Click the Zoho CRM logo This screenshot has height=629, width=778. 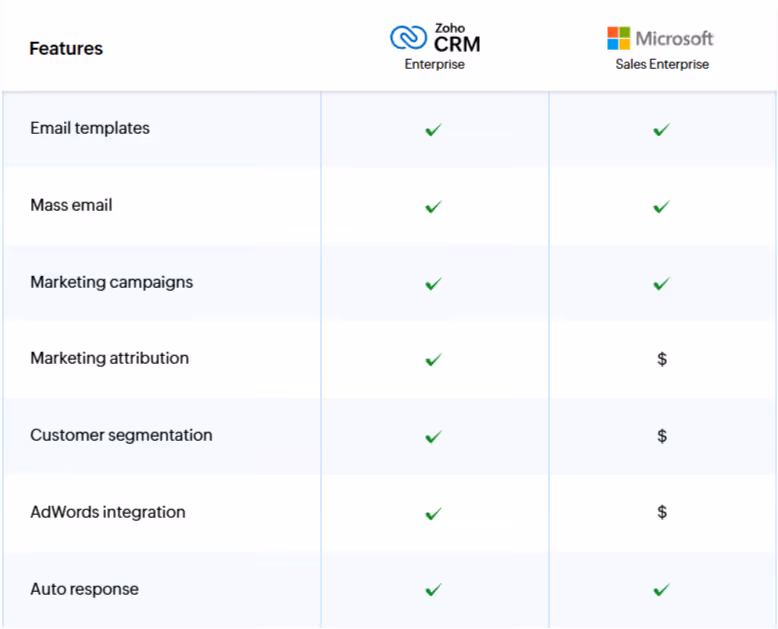click(435, 38)
